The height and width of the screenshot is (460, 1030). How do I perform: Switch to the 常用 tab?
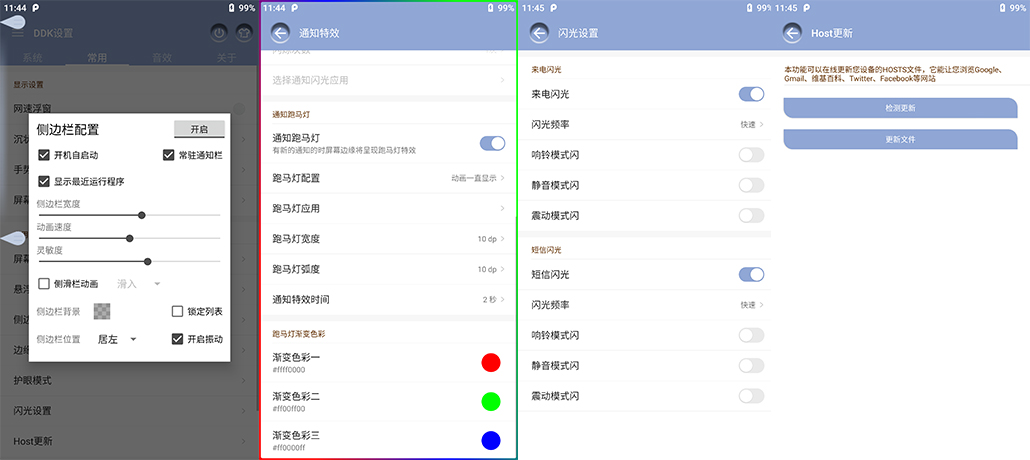click(x=97, y=58)
